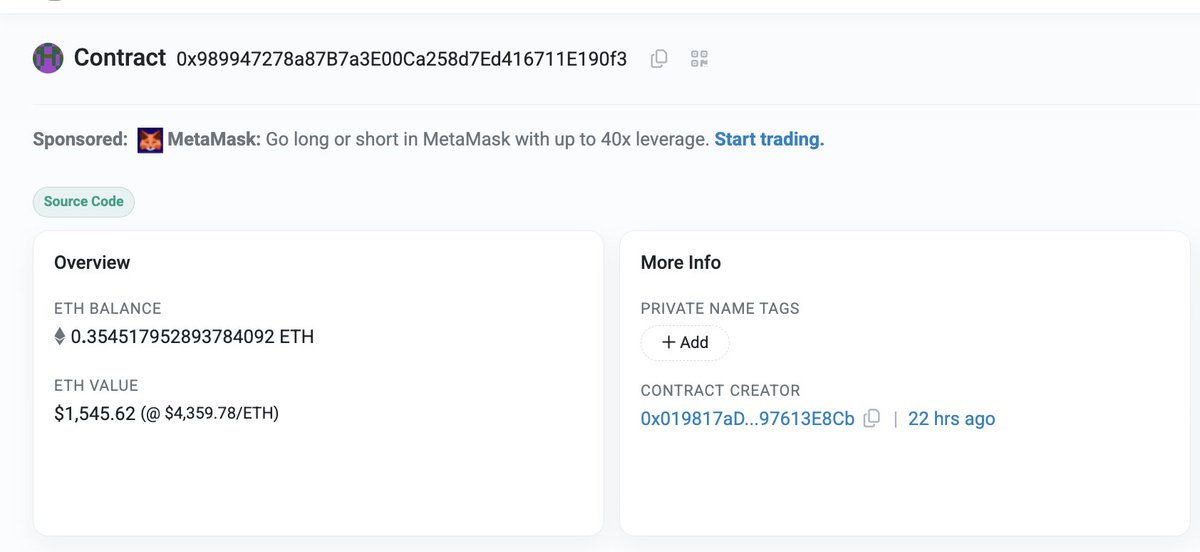1200x552 pixels.
Task: Select the $1,545.62 ETH value
Action: click(95, 413)
